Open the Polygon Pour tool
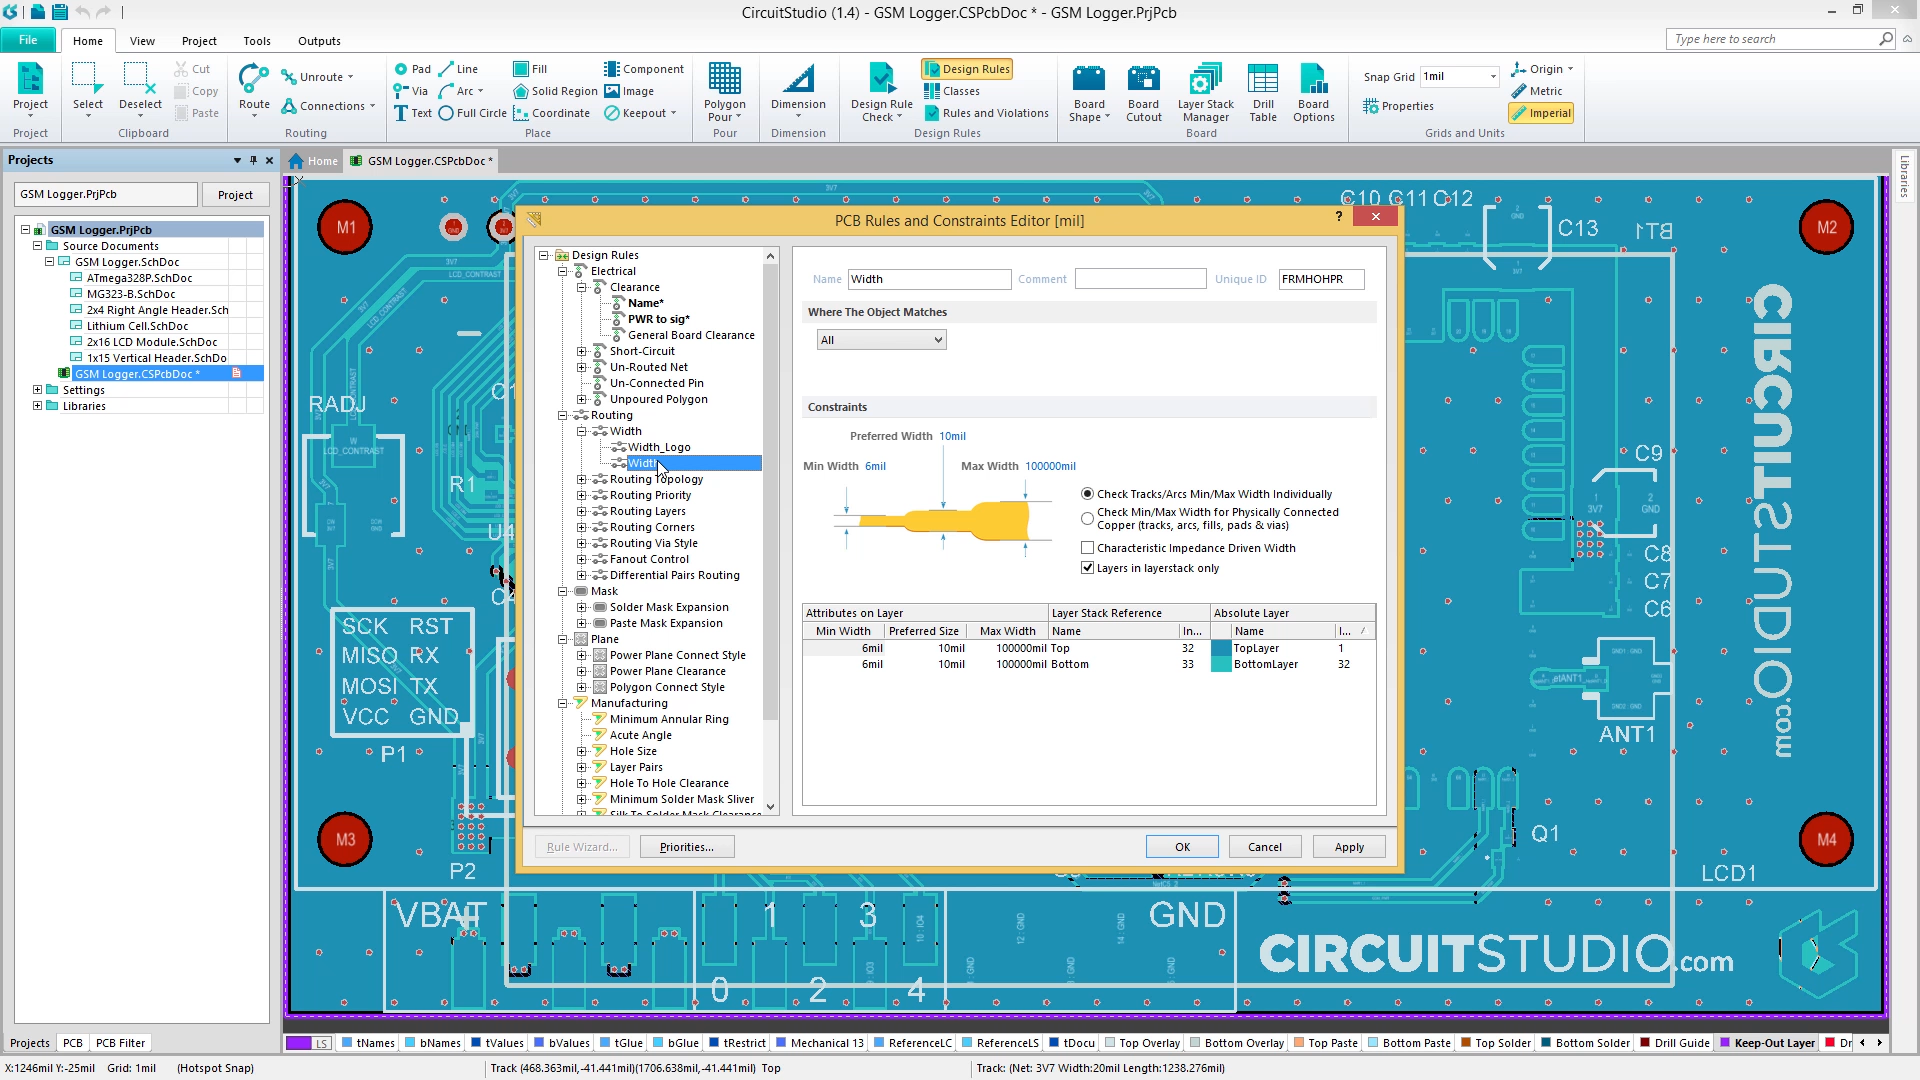1920x1080 pixels. click(x=725, y=95)
